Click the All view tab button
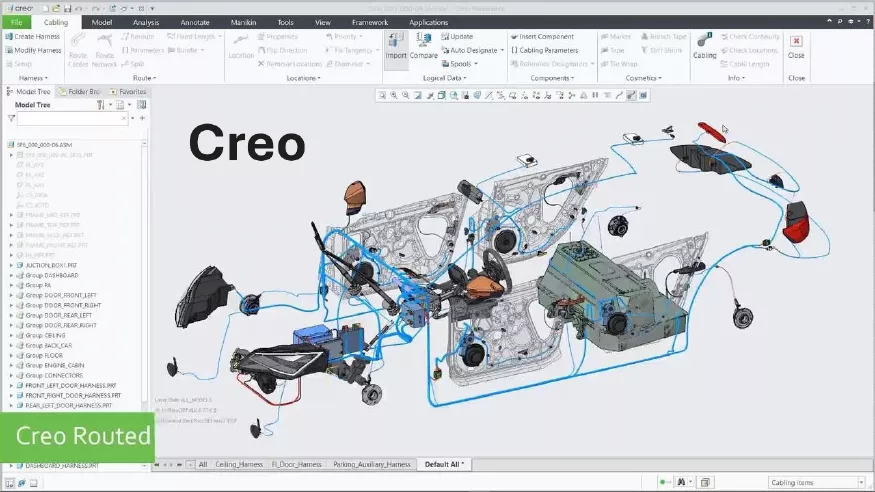This screenshot has width=875, height=492. pos(203,464)
